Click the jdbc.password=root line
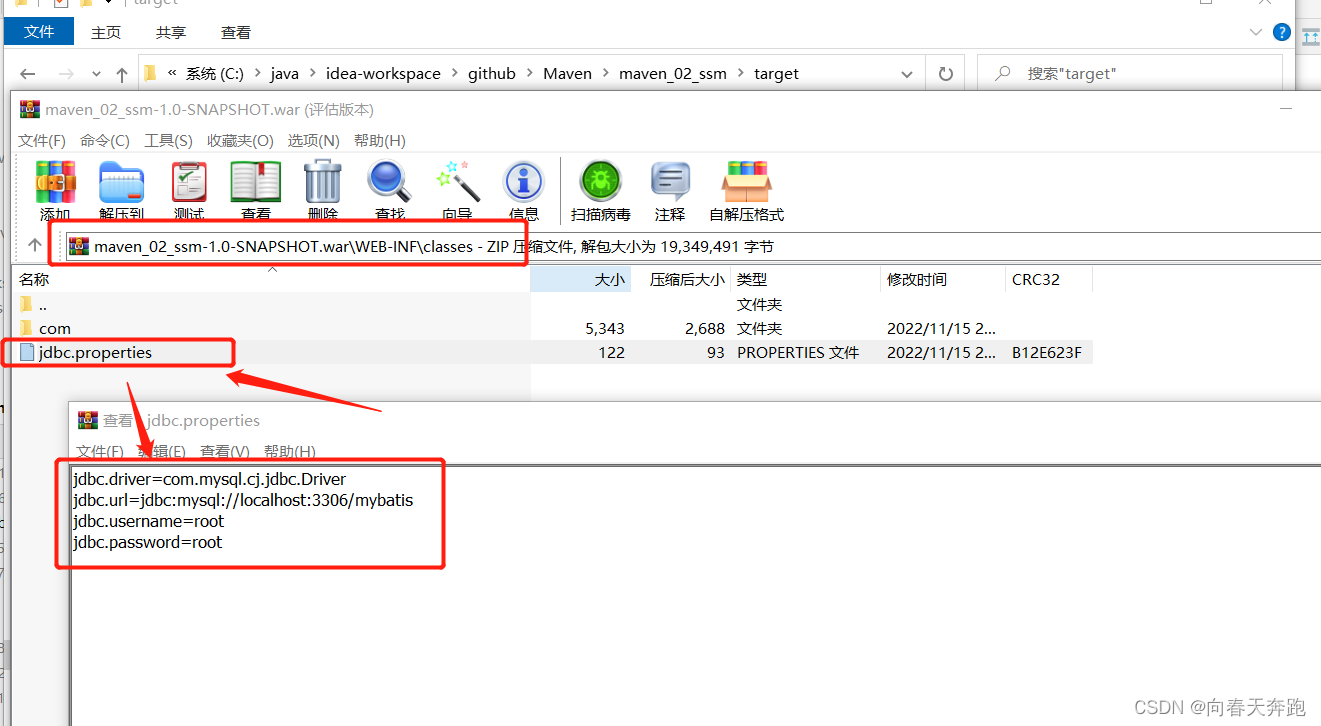 point(147,542)
